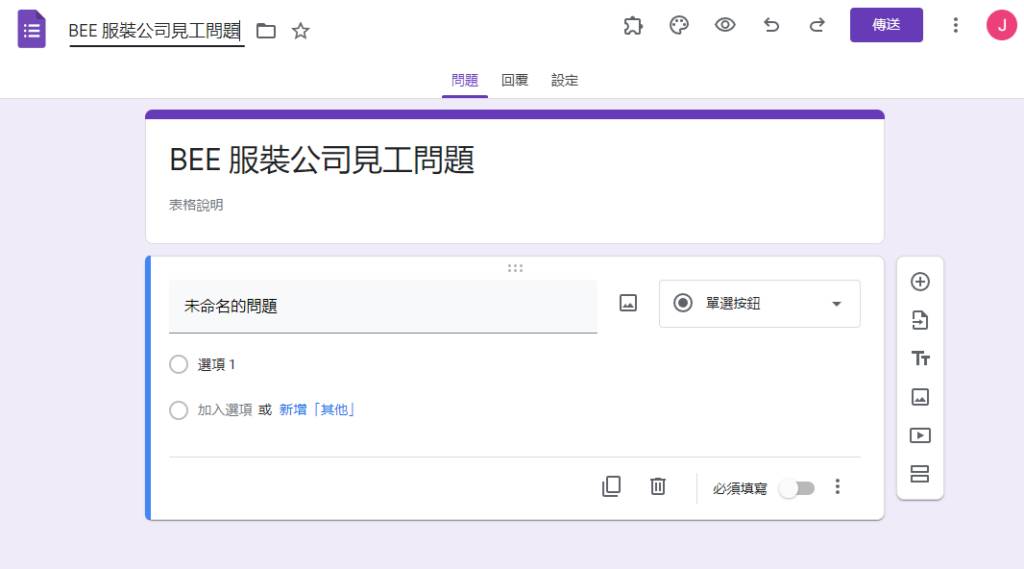Switch to the 回覆 tab

(515, 80)
